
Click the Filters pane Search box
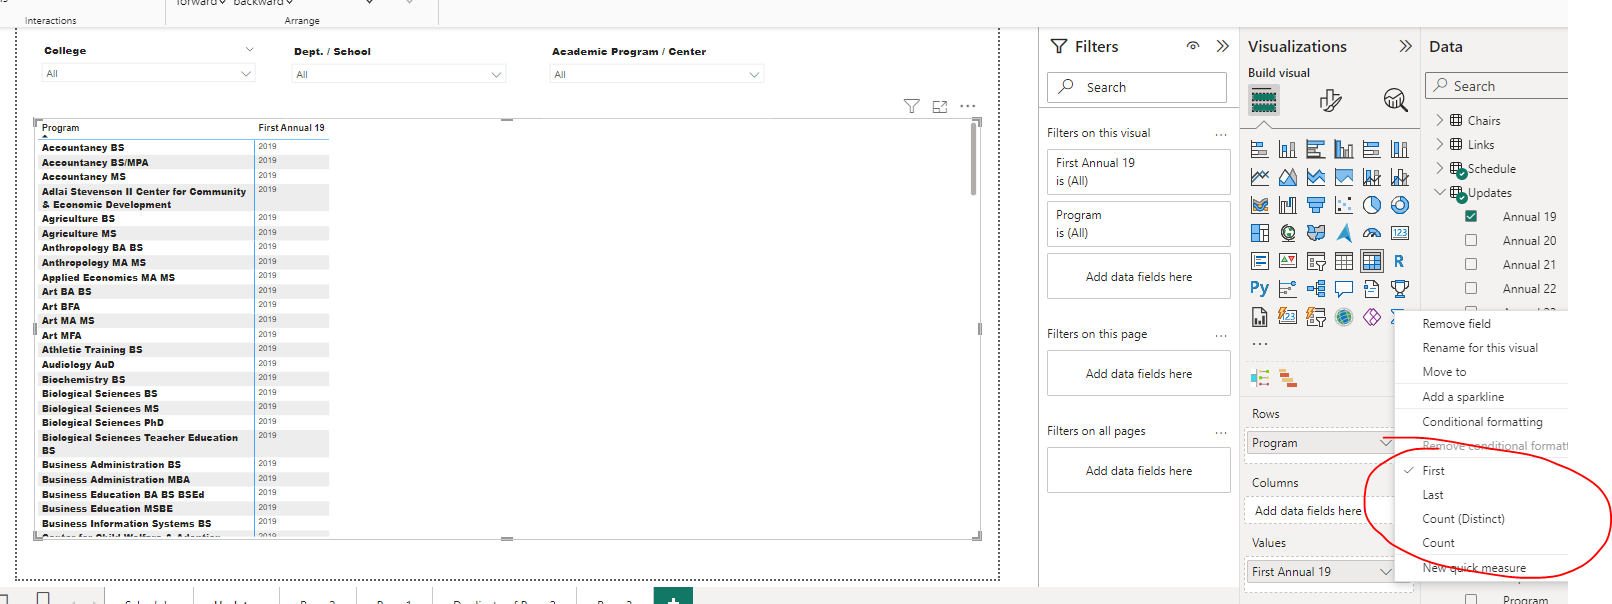[1137, 88]
